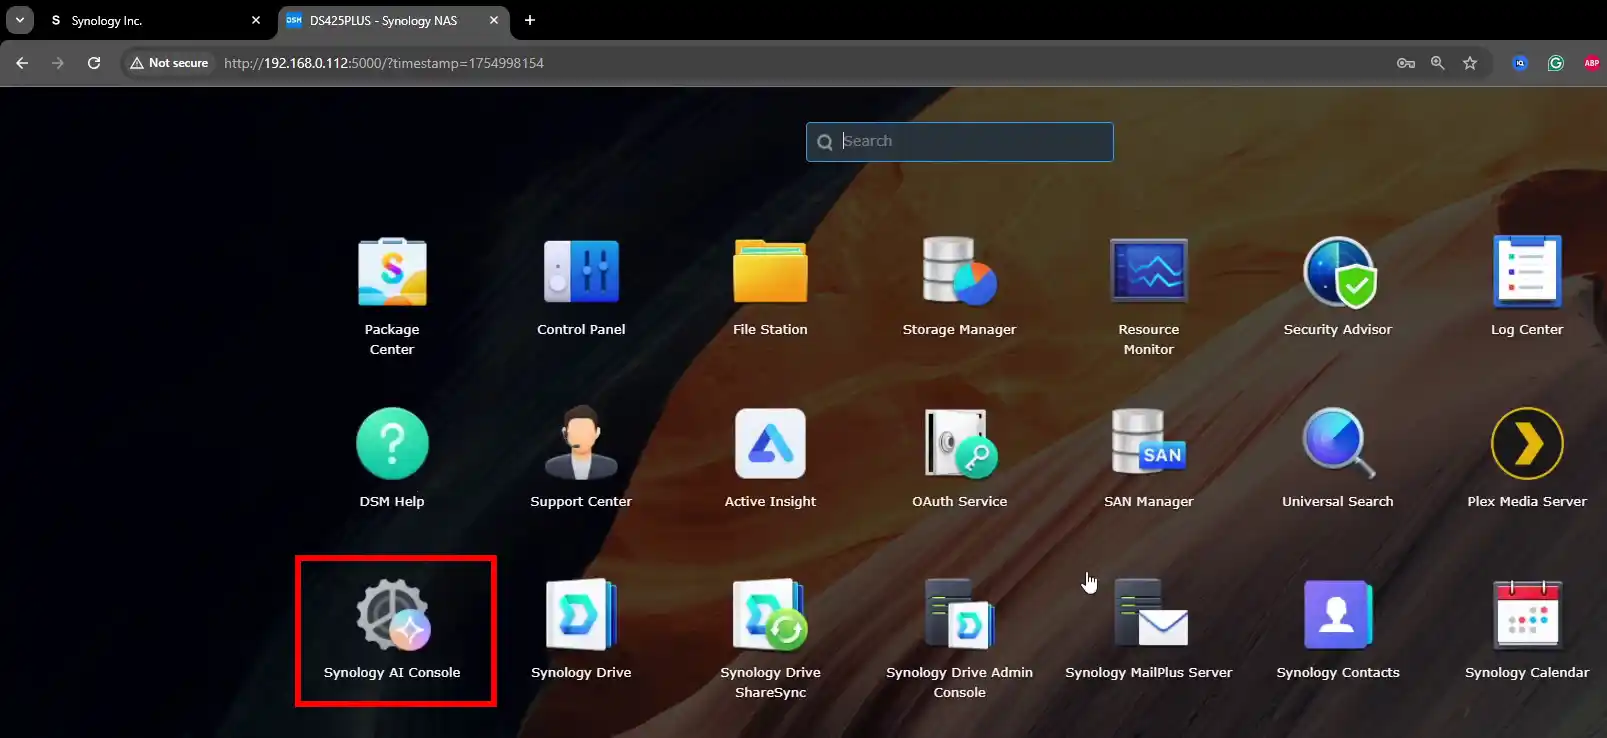The image size is (1607, 738).
Task: Click the Not secure site info badge
Action: coord(169,63)
